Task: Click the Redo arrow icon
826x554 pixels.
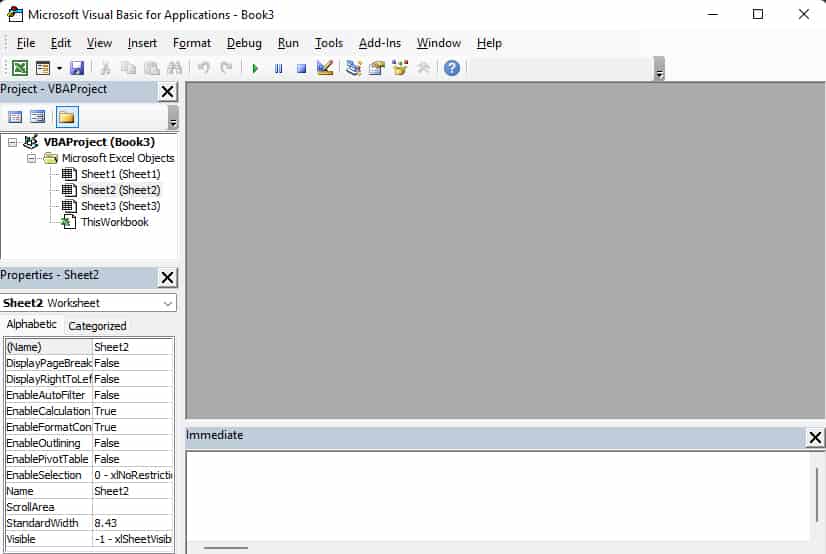Action: click(227, 68)
